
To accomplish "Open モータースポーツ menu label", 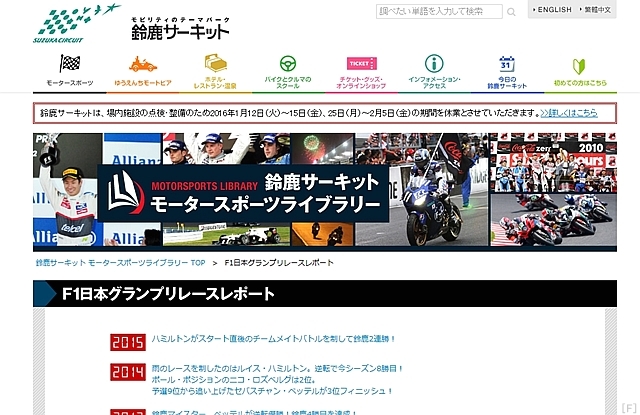I will (x=70, y=83).
